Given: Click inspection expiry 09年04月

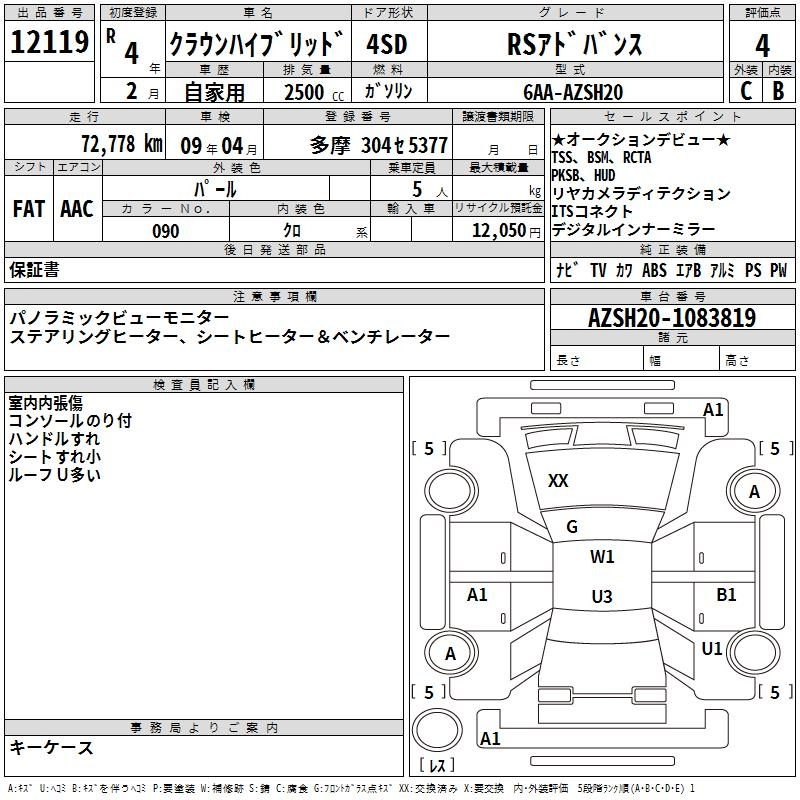Looking at the screenshot, I should tap(219, 146).
